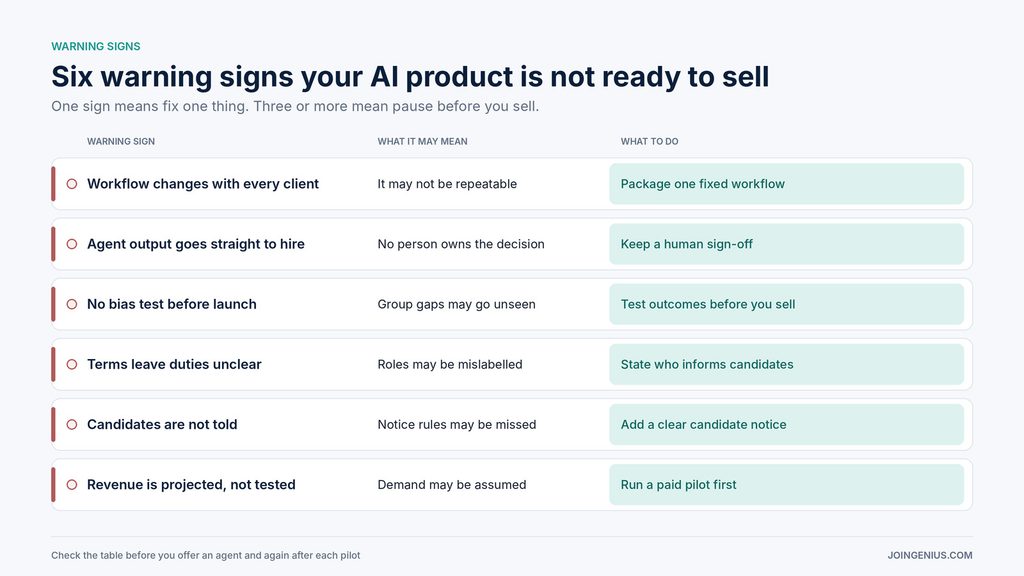Select the text 'Terms leave duties unclear'
The height and width of the screenshot is (576, 1024).
(x=174, y=364)
